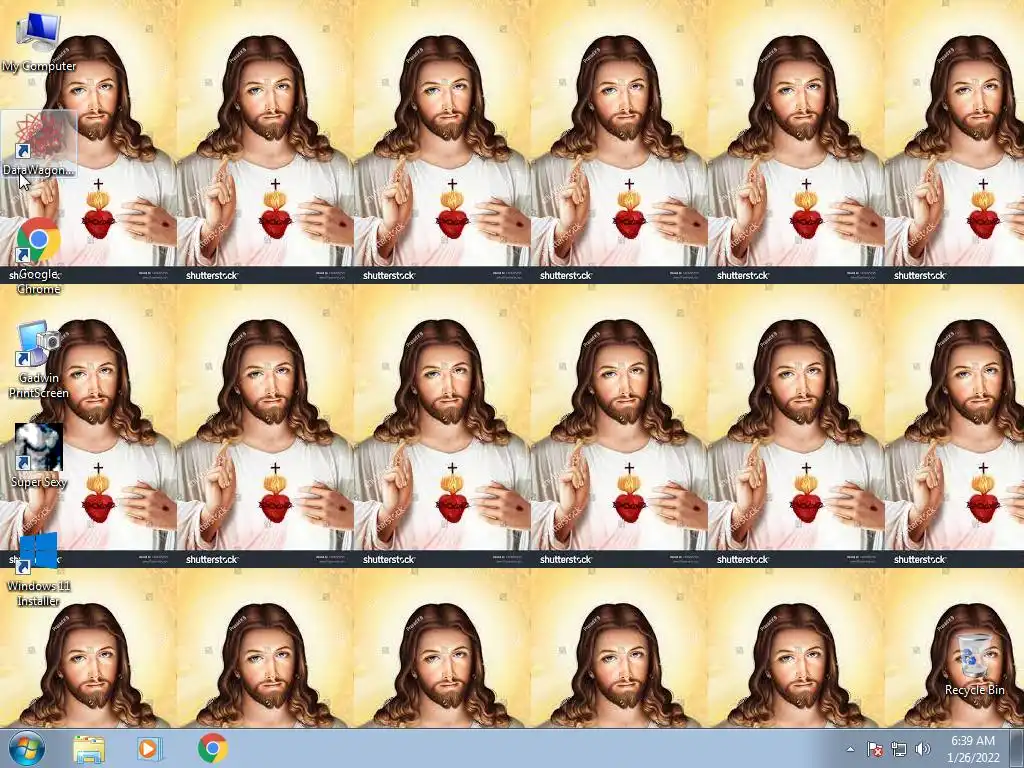Launch Google Chrome from the desktop shortcut
Image resolution: width=1024 pixels, height=768 pixels.
coord(39,256)
